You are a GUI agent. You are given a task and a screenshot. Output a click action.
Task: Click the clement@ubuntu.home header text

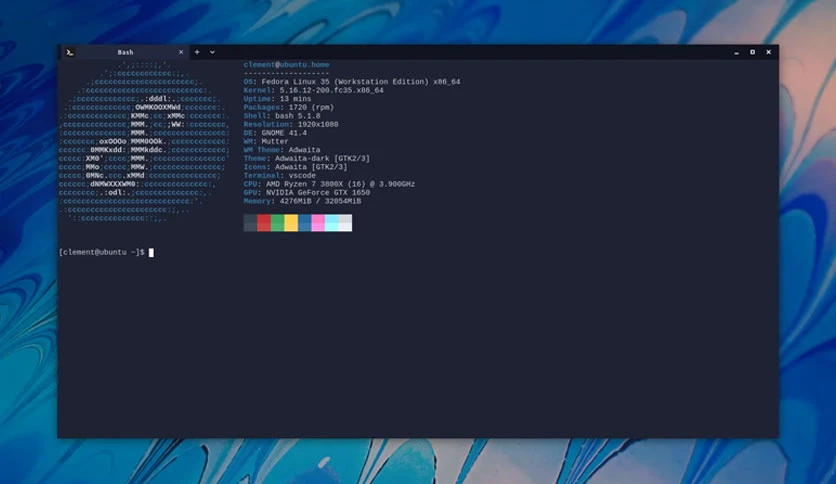tap(286, 64)
